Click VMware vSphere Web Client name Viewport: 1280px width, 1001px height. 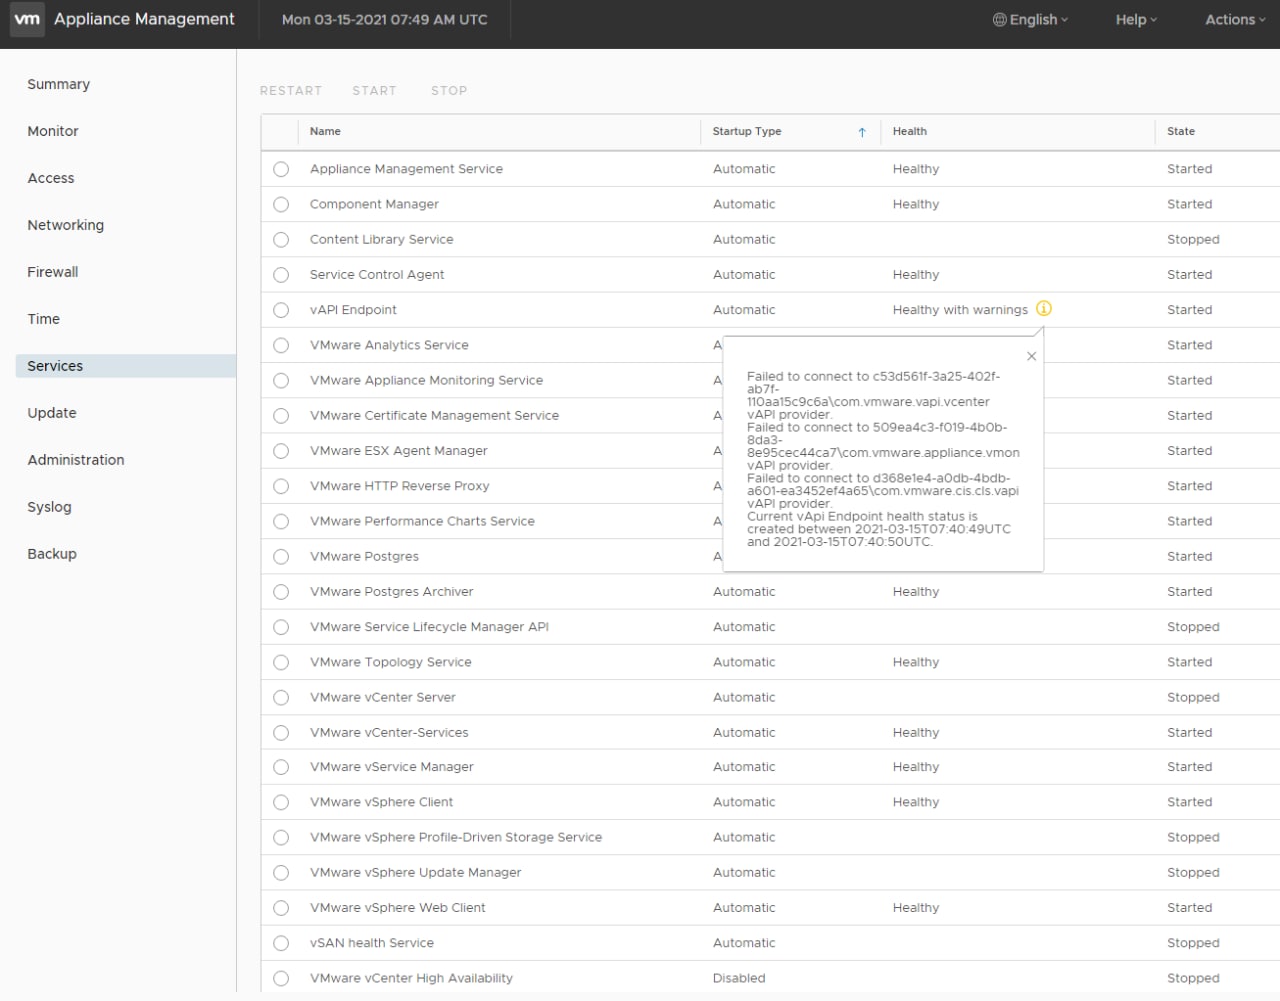pyautogui.click(x=397, y=908)
